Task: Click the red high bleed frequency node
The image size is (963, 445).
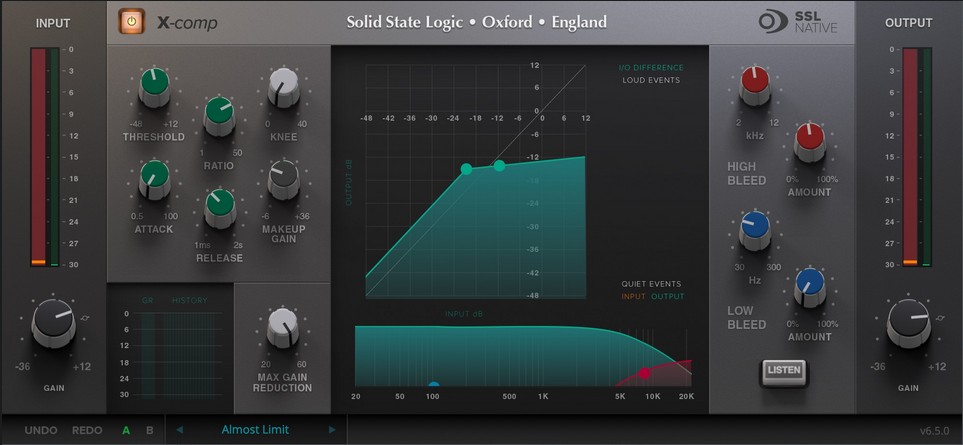Action: pos(644,373)
